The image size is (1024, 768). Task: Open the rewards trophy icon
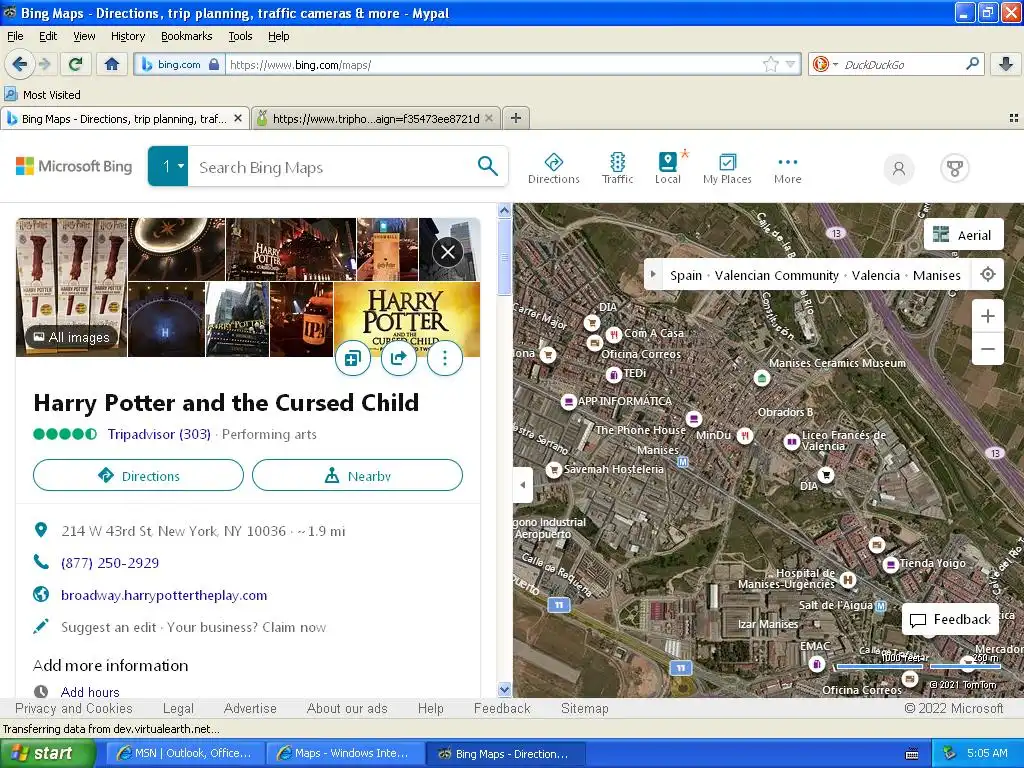click(955, 168)
